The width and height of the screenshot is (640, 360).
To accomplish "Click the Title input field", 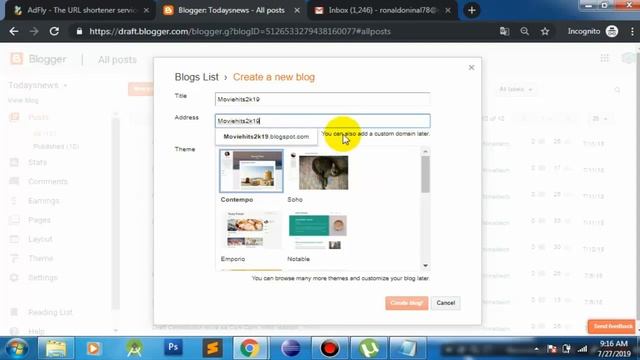I will (x=322, y=99).
